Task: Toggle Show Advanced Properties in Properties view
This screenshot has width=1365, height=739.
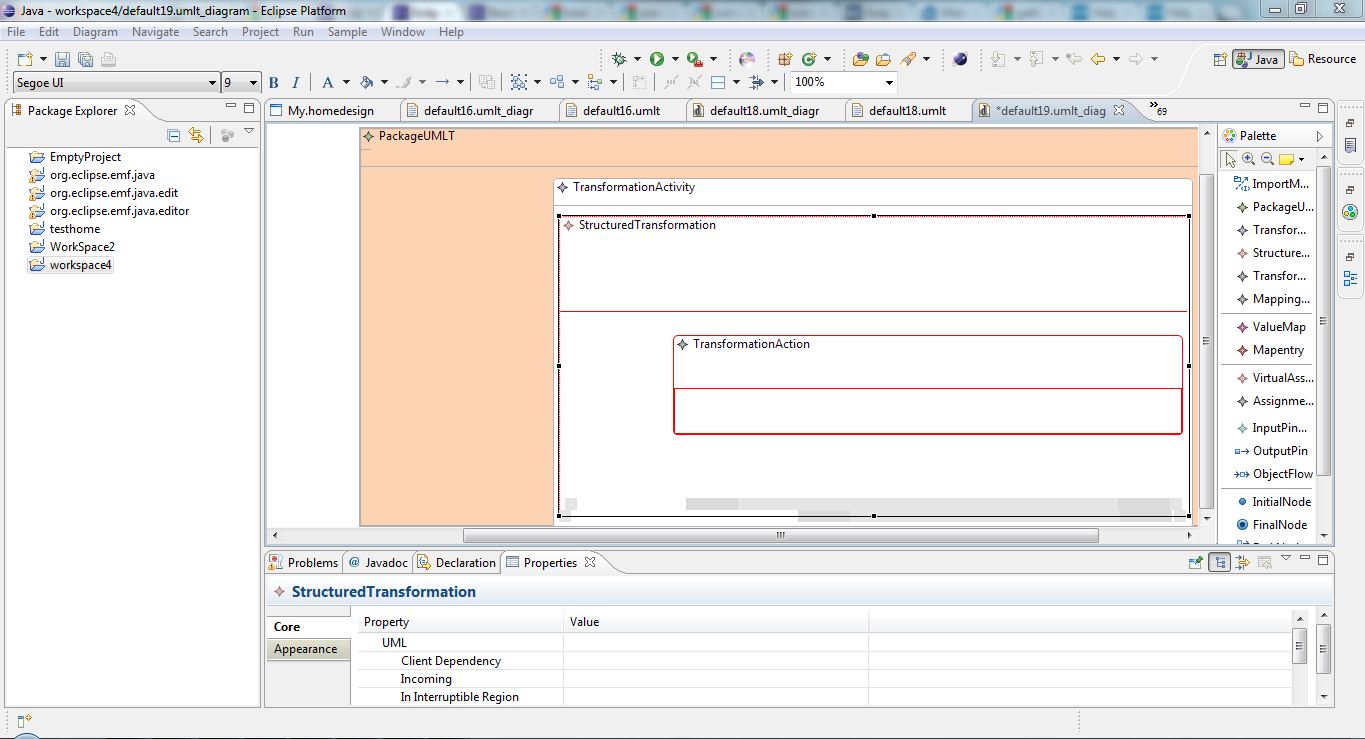Action: point(1242,563)
